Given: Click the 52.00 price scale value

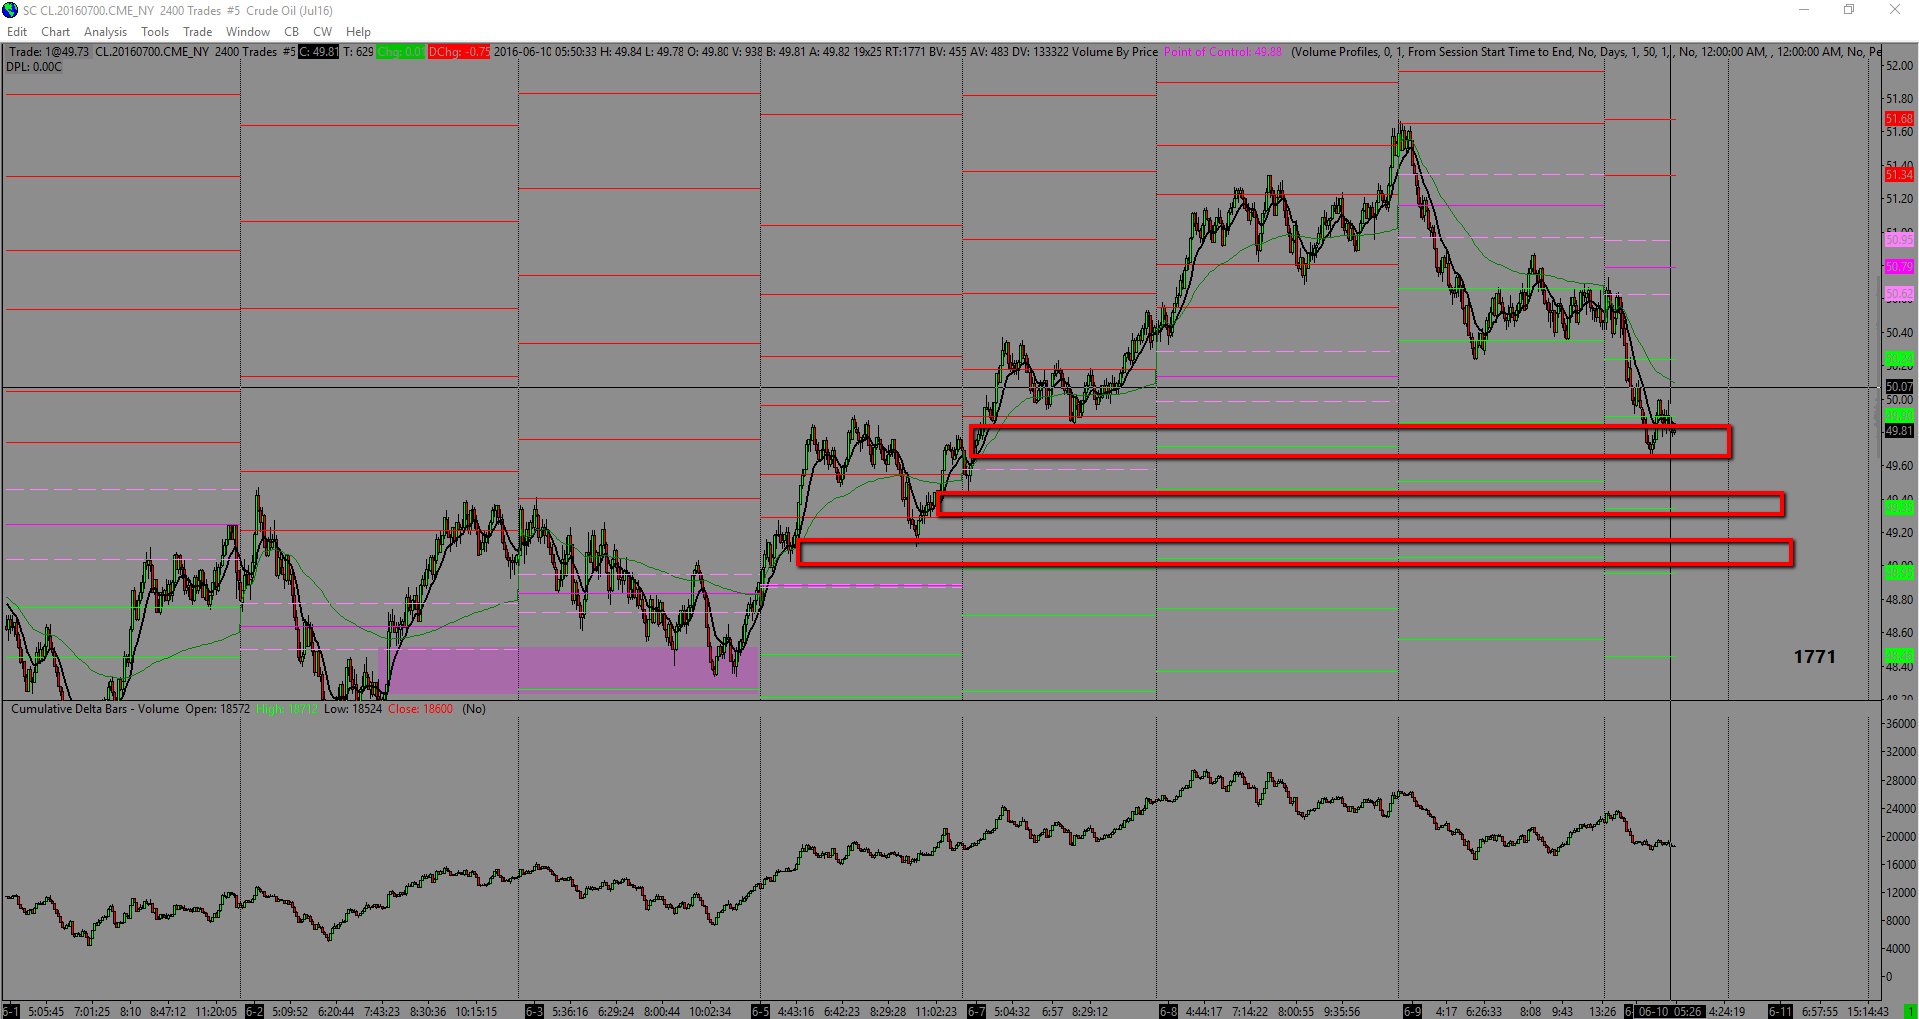Looking at the screenshot, I should 1899,66.
